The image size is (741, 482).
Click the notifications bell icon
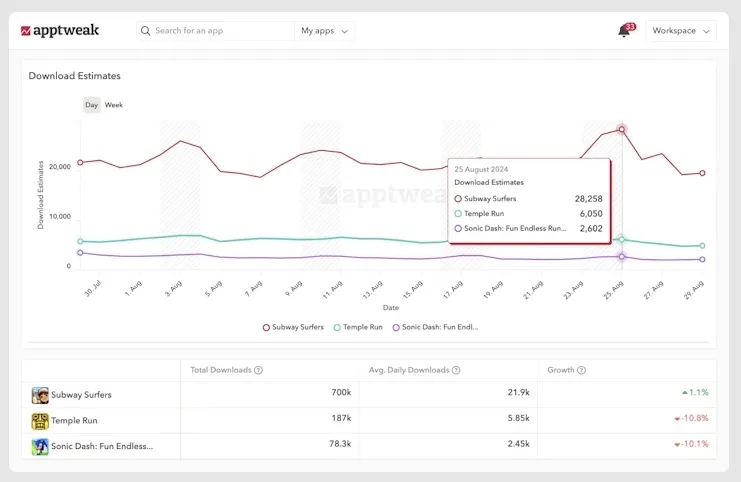coord(624,31)
